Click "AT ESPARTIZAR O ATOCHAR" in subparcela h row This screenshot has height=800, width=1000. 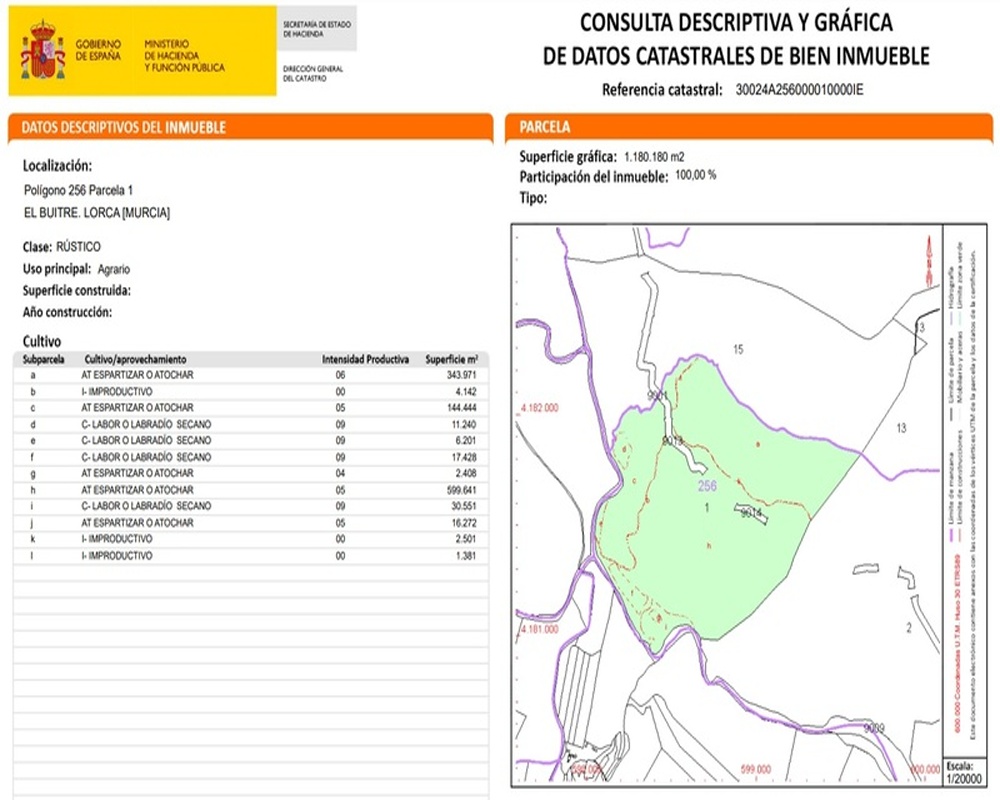pyautogui.click(x=137, y=490)
